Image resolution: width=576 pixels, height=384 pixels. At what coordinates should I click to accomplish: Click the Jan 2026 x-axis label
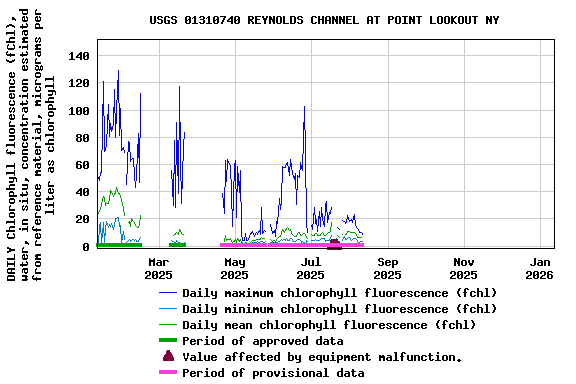click(x=539, y=269)
